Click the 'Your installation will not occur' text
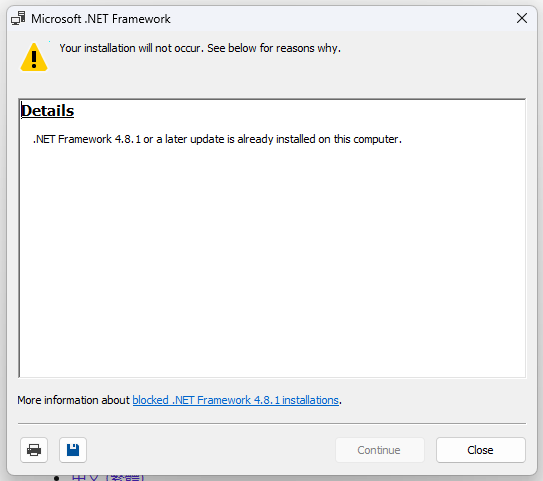Viewport: 543px width, 481px height. pos(200,48)
